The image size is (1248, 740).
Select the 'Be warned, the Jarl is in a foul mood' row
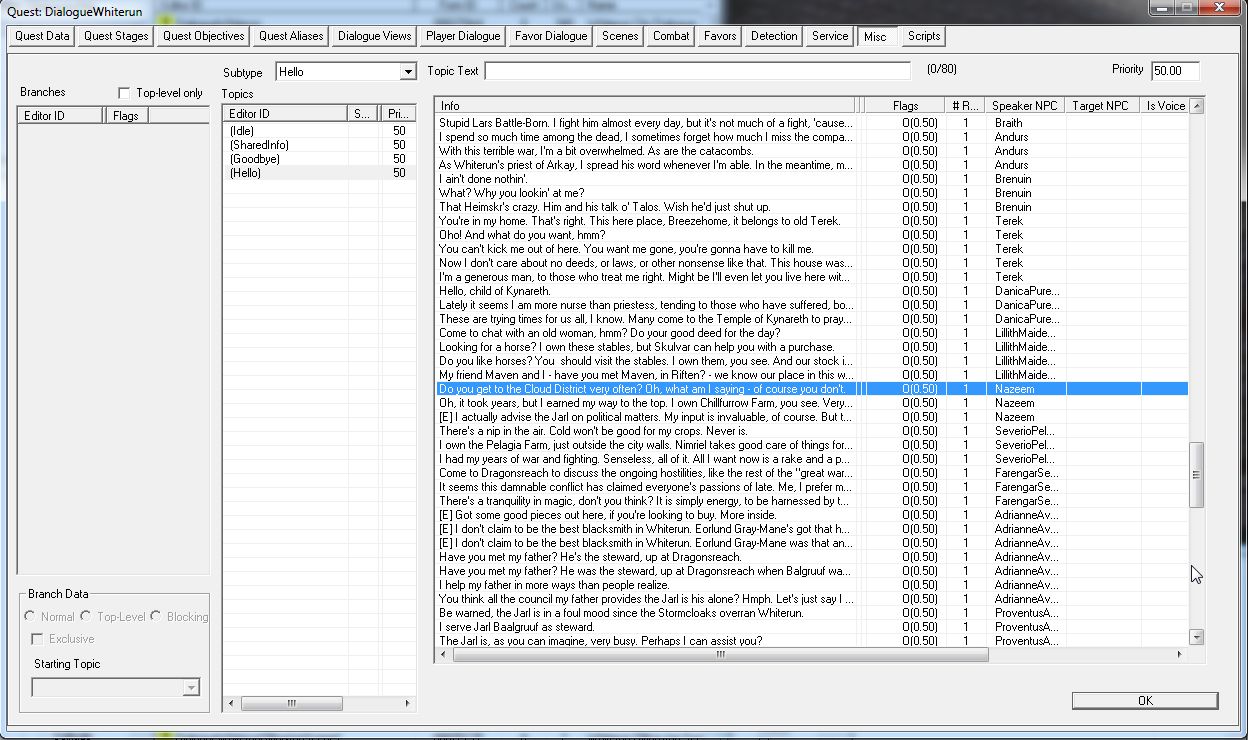pos(812,613)
